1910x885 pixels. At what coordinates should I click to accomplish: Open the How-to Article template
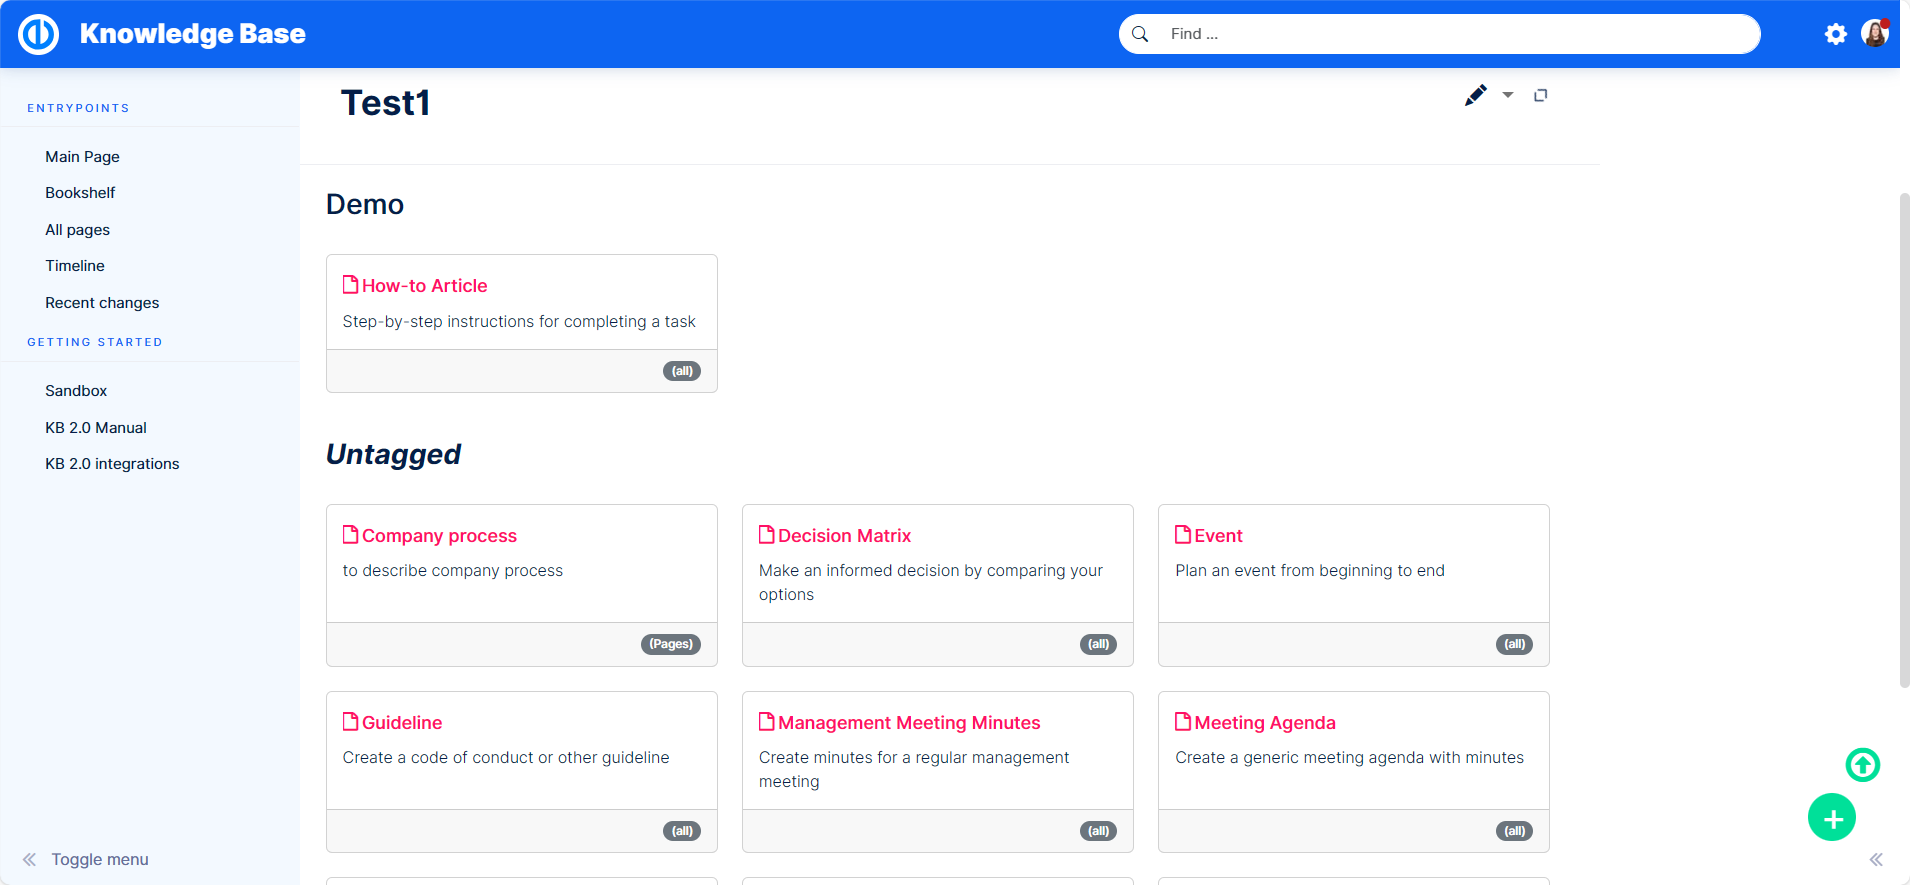pos(424,286)
